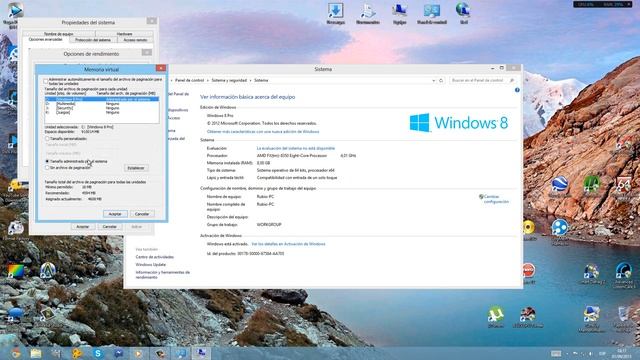Click the blue chat bubble taskbar icon
This screenshot has width=640, height=360.
coord(118,353)
